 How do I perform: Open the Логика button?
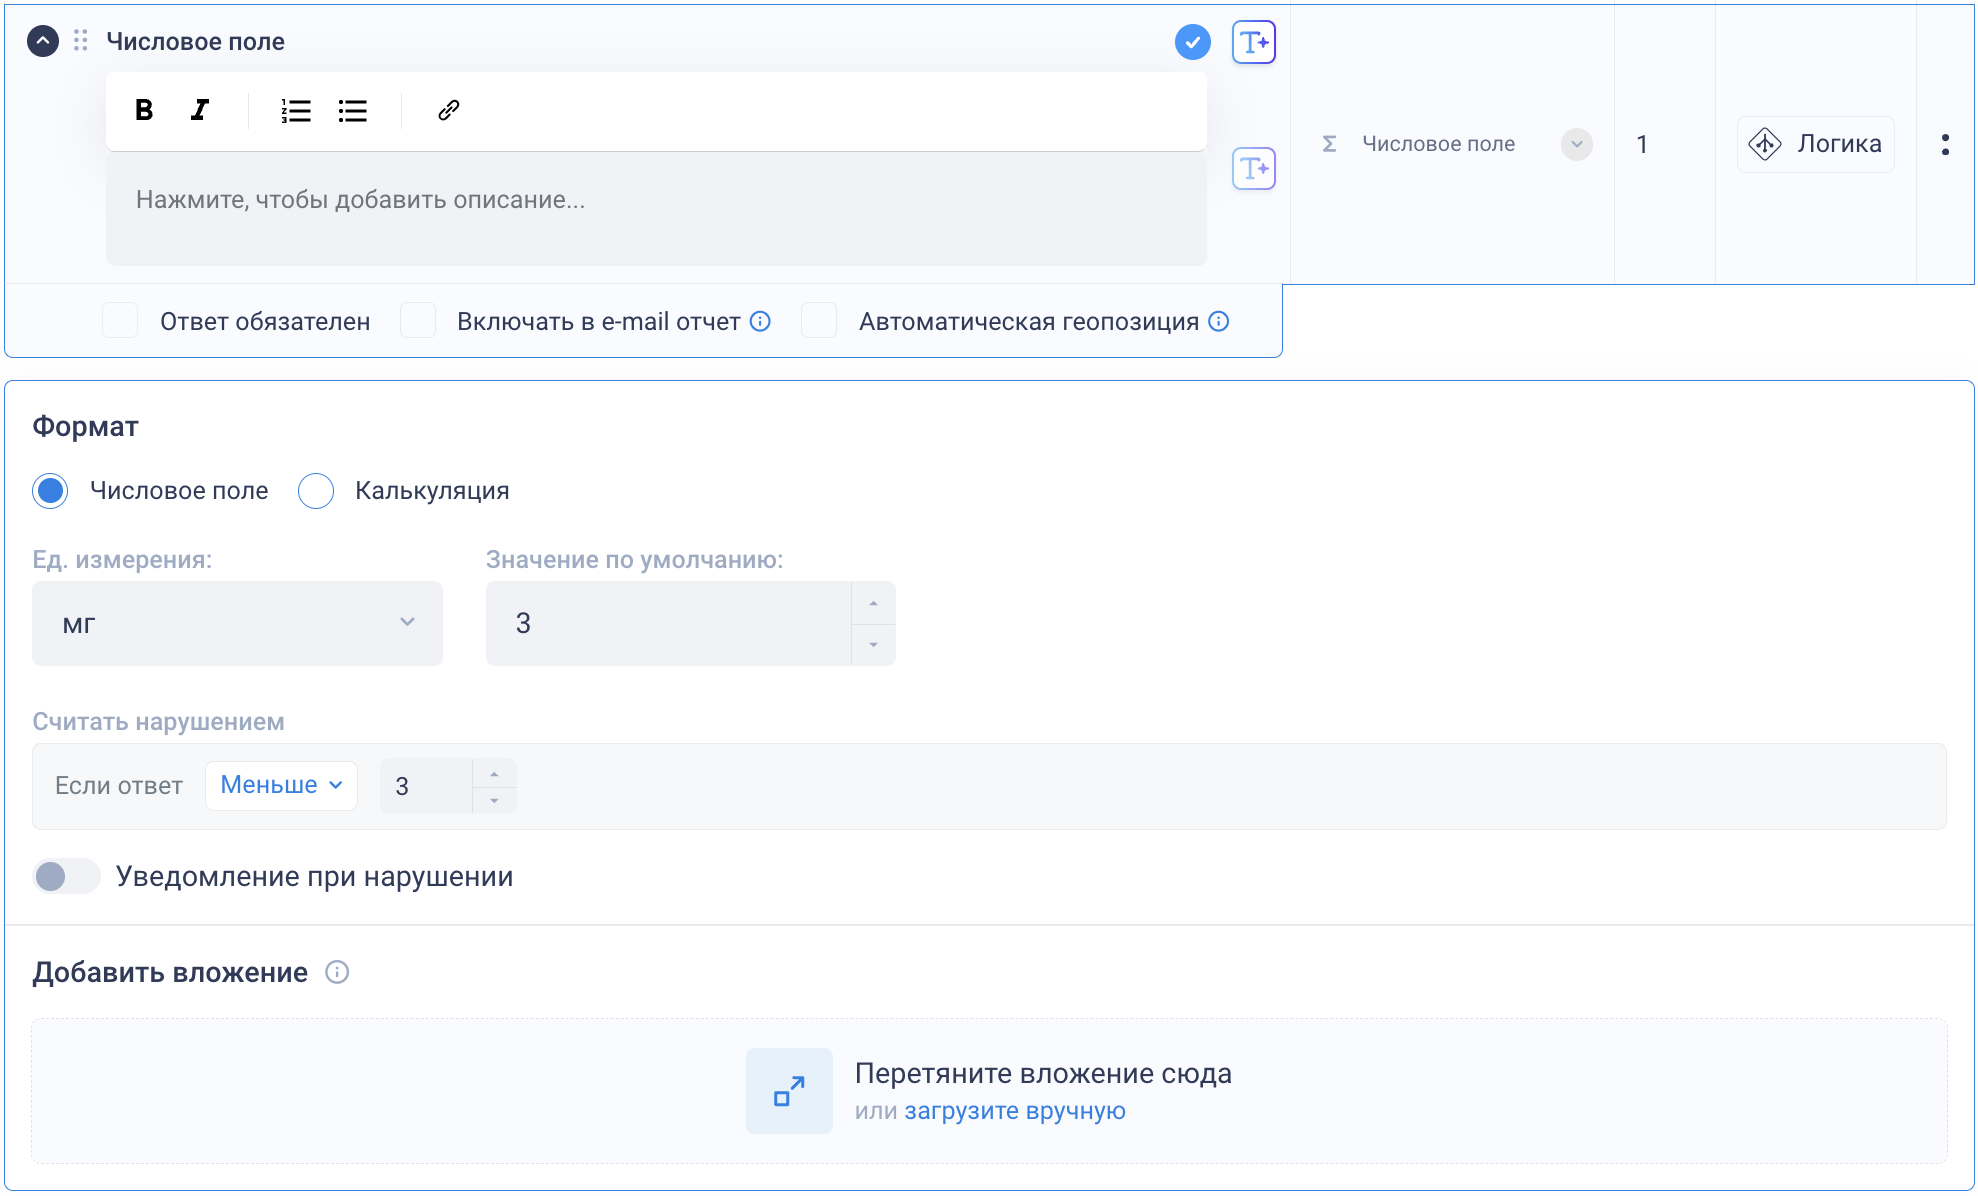tap(1815, 144)
